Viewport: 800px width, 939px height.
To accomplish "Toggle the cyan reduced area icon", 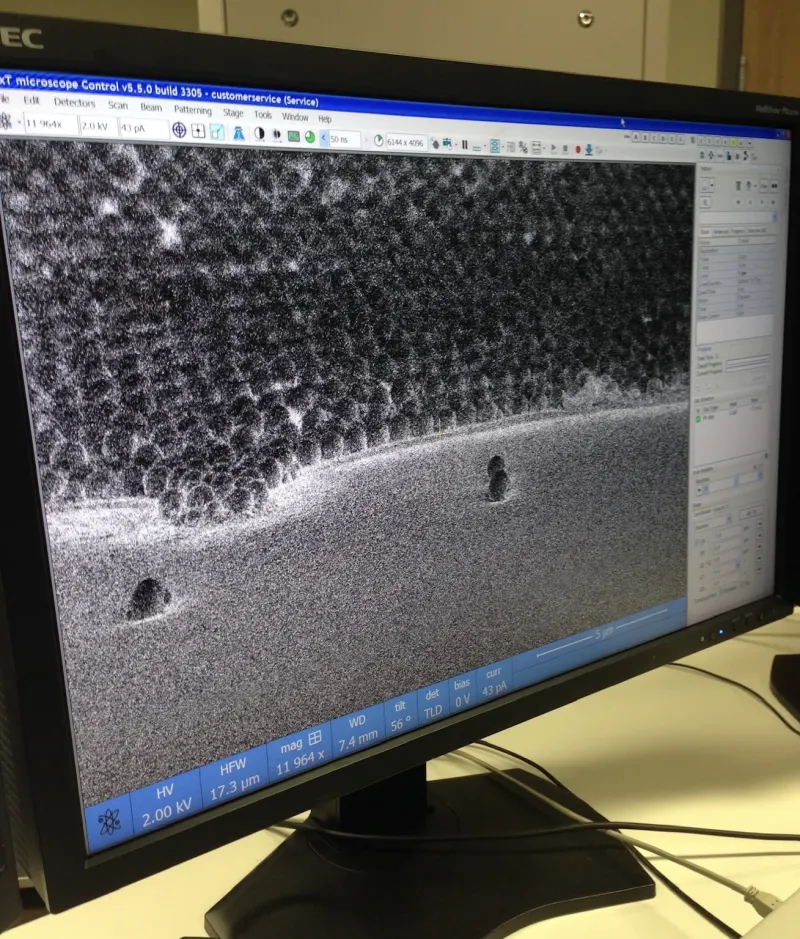I will point(217,132).
